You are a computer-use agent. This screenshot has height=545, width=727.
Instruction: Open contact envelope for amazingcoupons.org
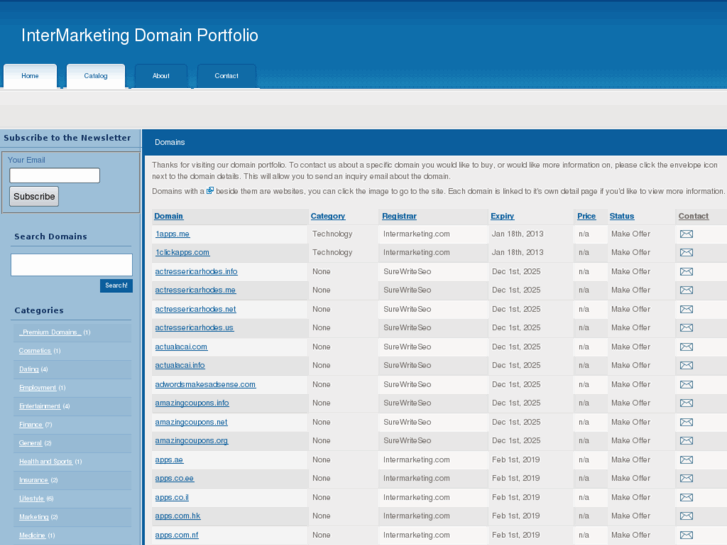click(x=686, y=440)
